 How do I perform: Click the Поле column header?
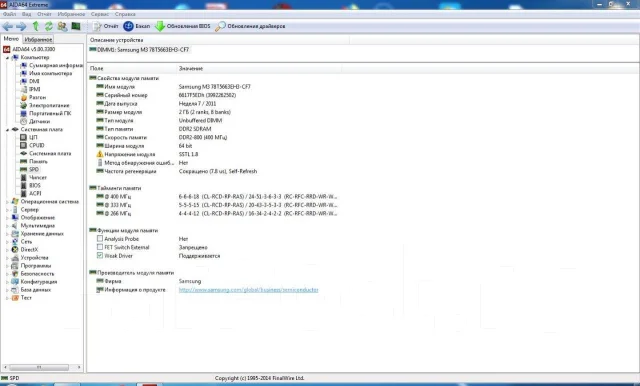[132, 69]
